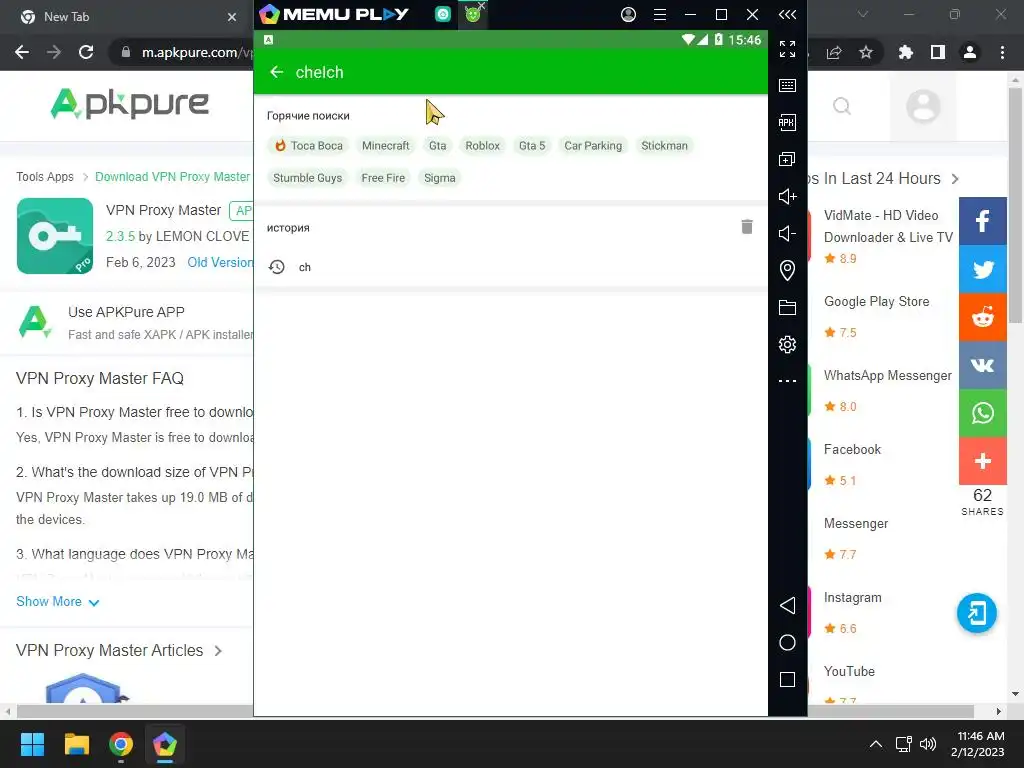This screenshot has width=1024, height=768.
Task: Open VidMate HD Video Downloader entry
Action: pos(888,226)
